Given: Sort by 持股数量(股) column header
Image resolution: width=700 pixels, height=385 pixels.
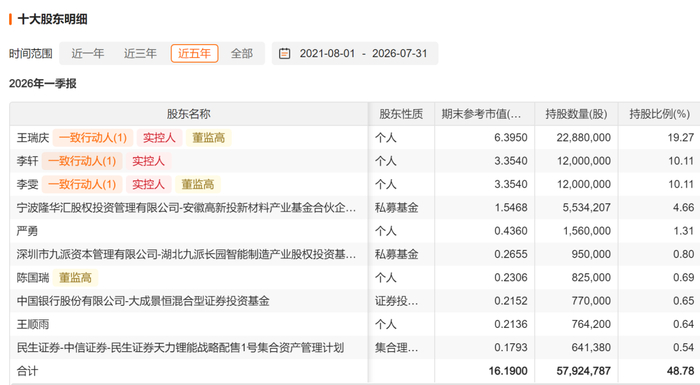Looking at the screenshot, I should (576, 114).
